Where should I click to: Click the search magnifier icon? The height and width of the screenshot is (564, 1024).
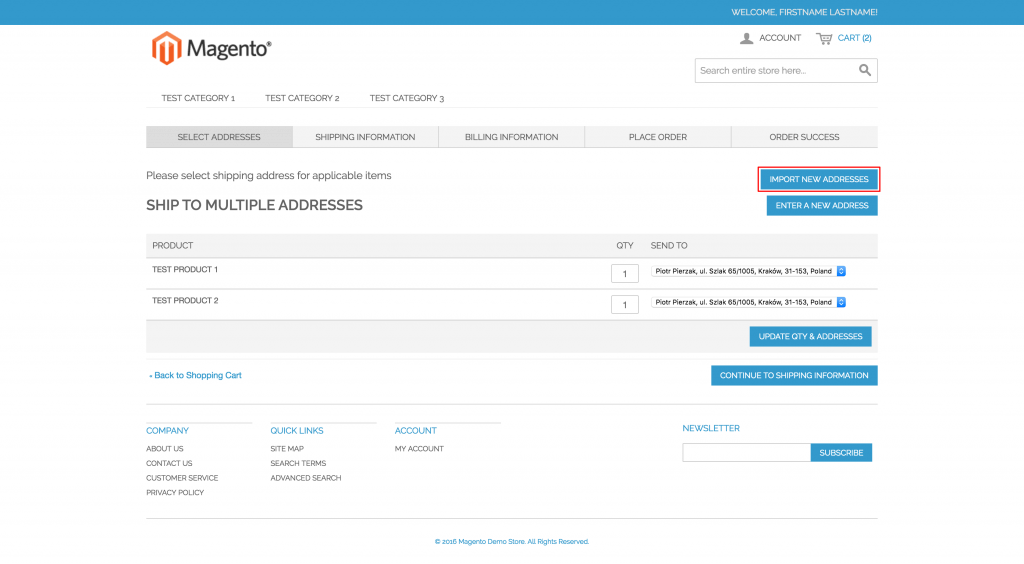(x=865, y=70)
